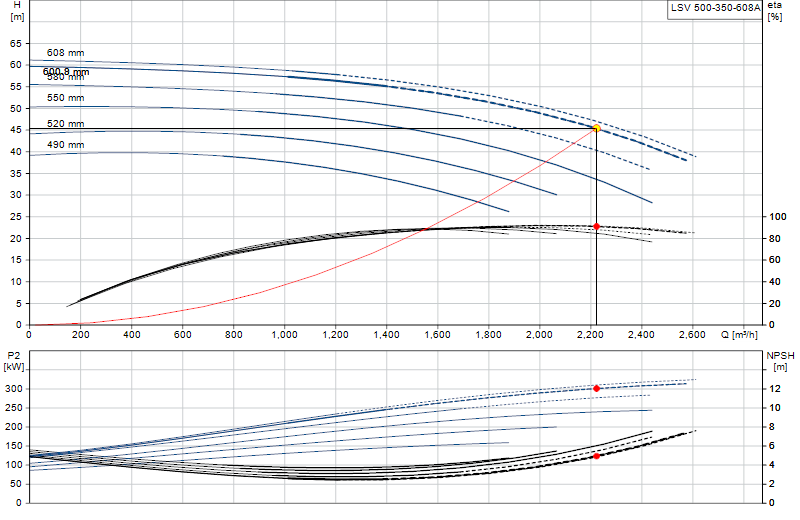Click the 608 mm impeller curve label

(x=65, y=53)
